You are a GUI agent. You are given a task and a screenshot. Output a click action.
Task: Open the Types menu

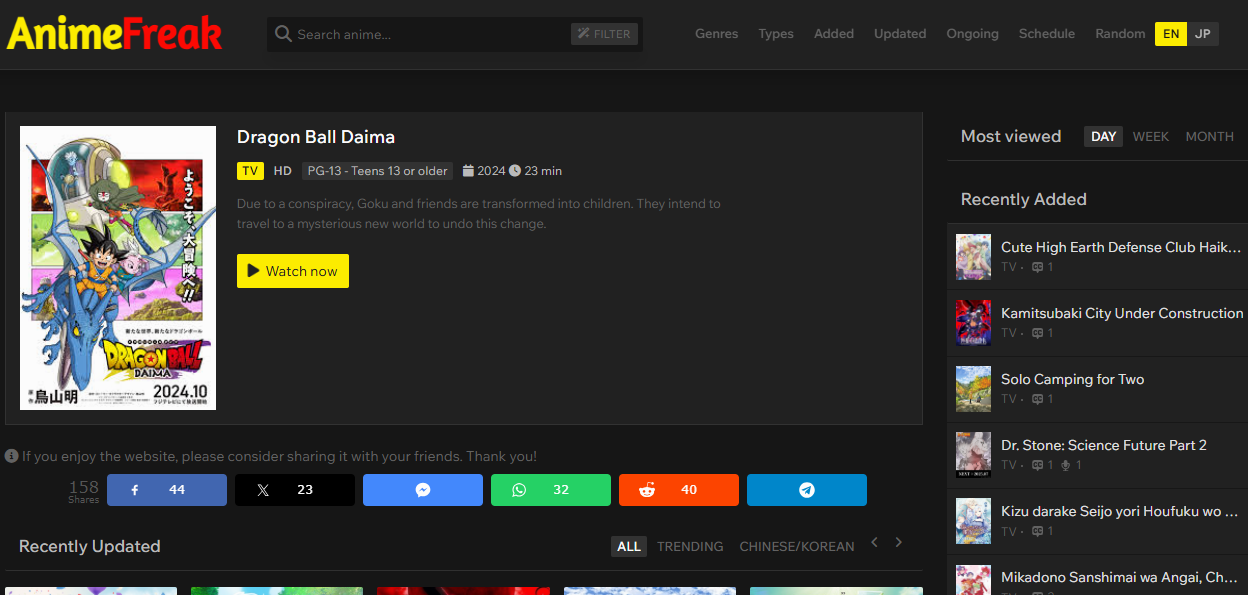tap(776, 34)
